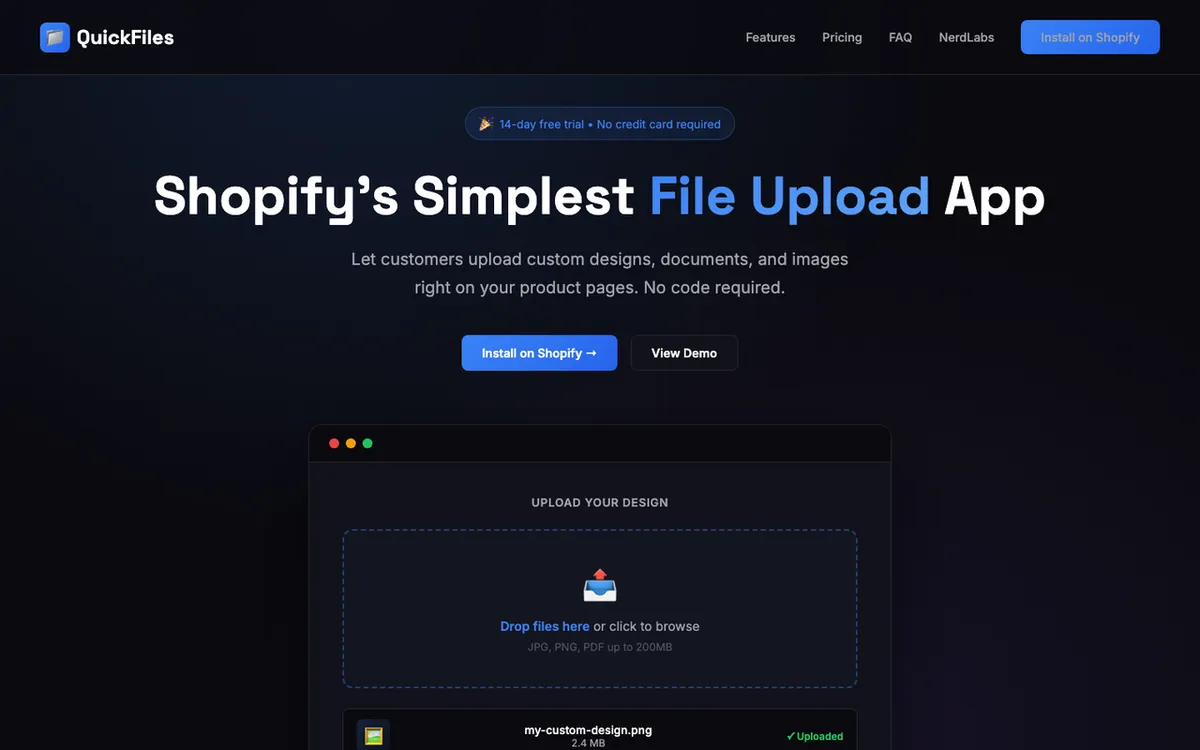Click the 2.4 MB file size text
1200x750 pixels.
click(x=588, y=744)
